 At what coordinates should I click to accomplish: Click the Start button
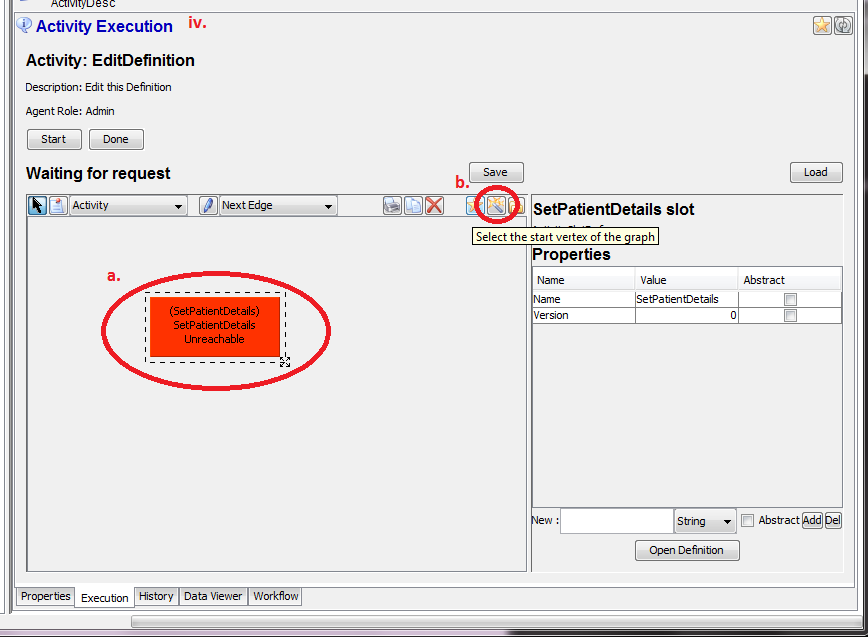coord(54,139)
